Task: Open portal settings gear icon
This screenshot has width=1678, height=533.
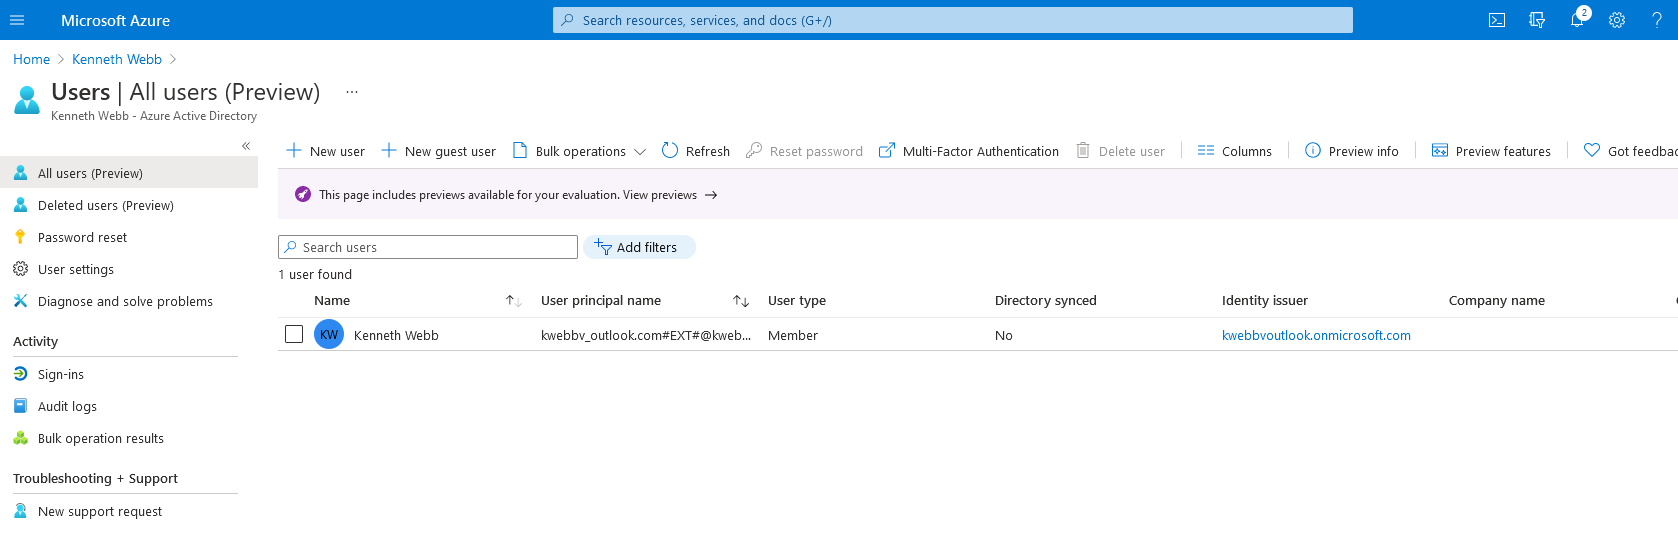Action: point(1617,20)
